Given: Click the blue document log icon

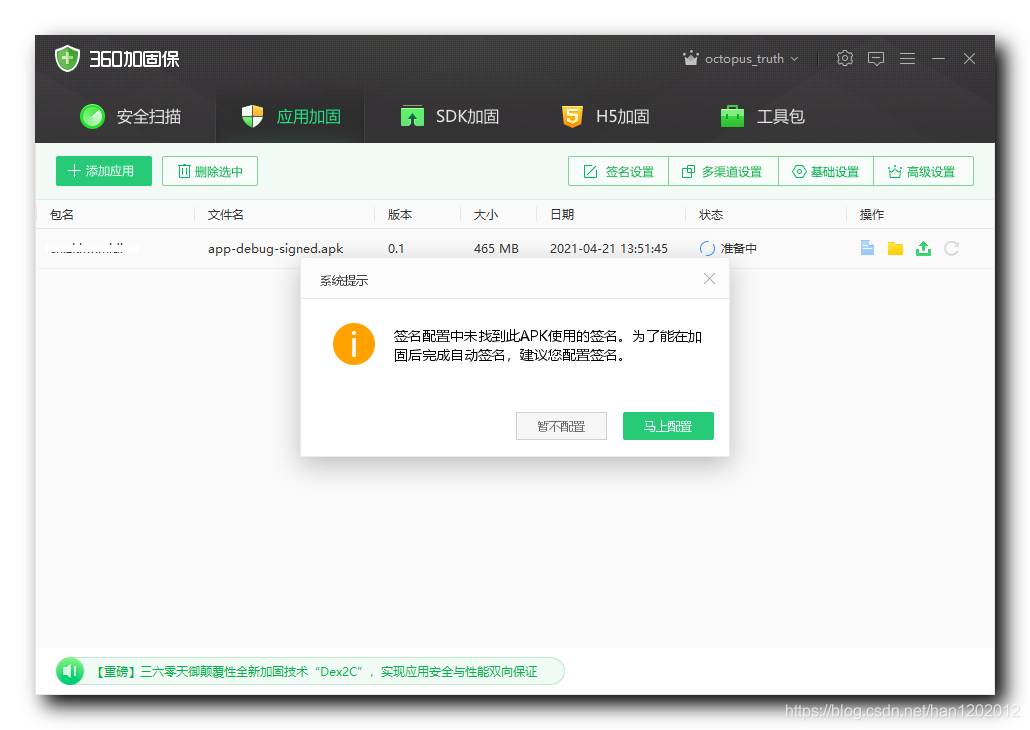Looking at the screenshot, I should coord(867,248).
